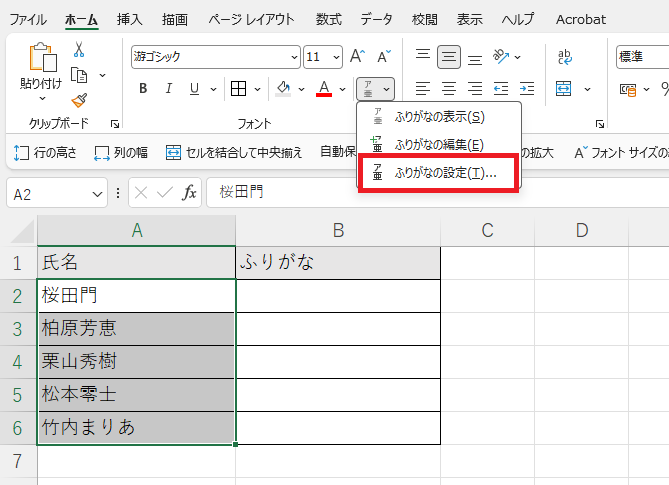Screen dimensions: 669x485
Task: Click the borders icon
Action: point(239,89)
